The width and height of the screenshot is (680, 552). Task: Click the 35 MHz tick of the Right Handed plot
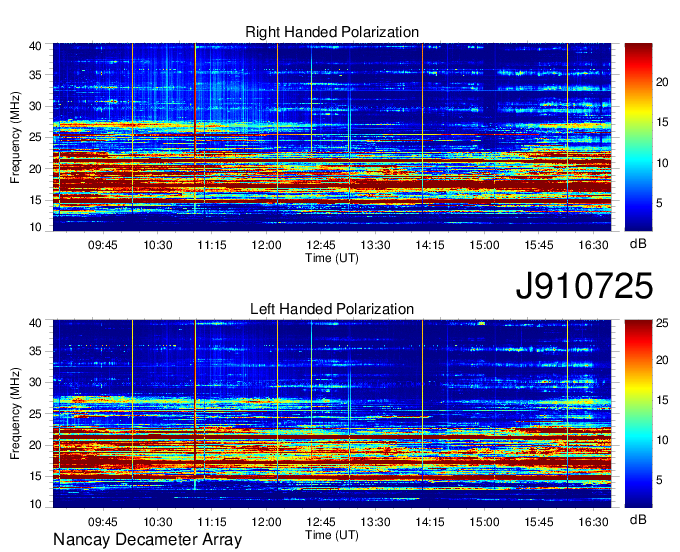[35, 75]
